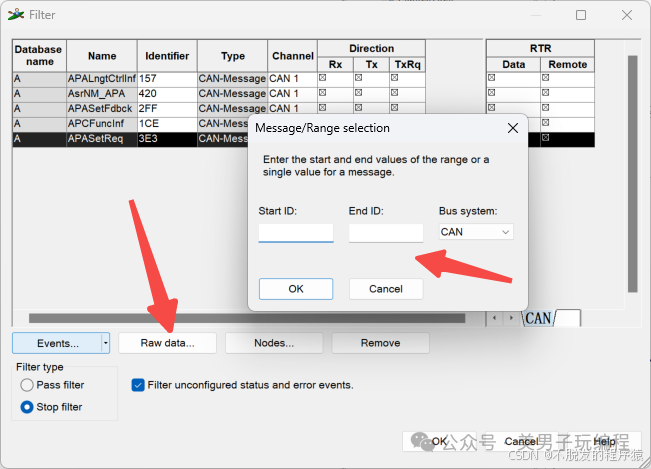Viewport: 651px width, 469px height.
Task: Toggle TxRq checkbox for APALngtCtrlInf
Action: pos(395,78)
